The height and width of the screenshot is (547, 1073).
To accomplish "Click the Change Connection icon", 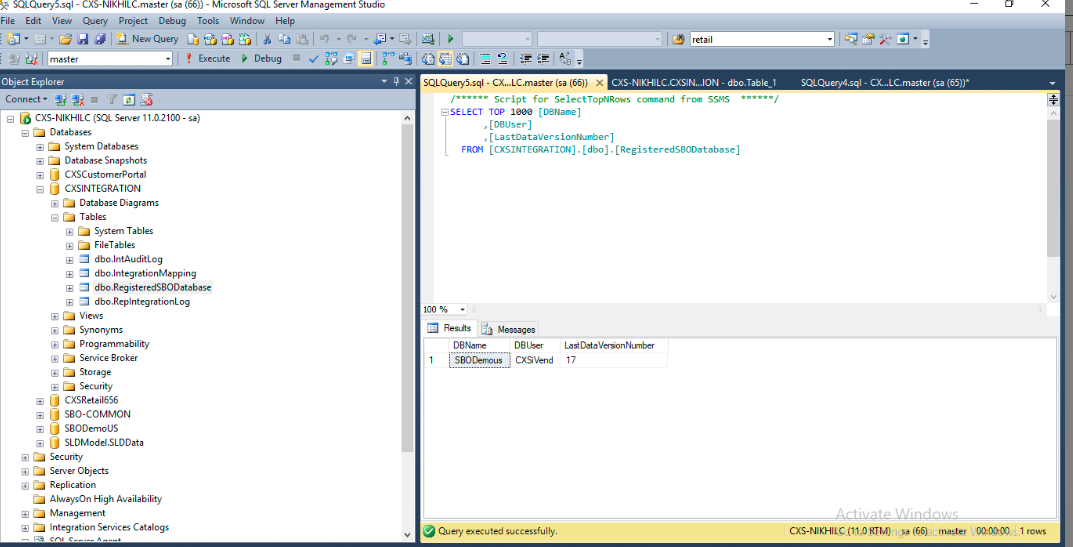I will point(31,59).
